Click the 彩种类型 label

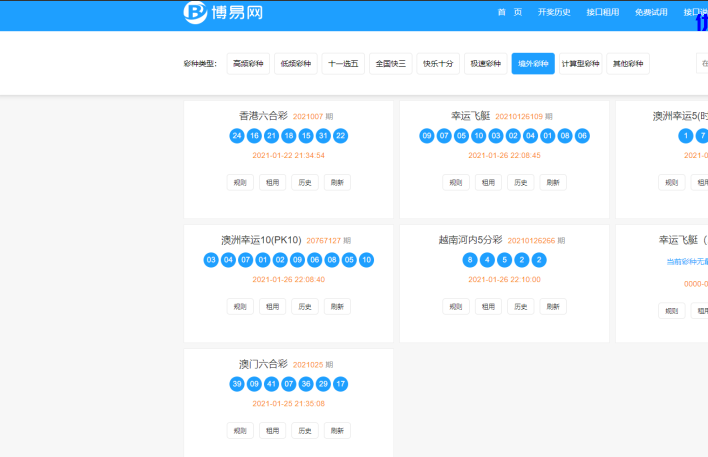pos(200,64)
